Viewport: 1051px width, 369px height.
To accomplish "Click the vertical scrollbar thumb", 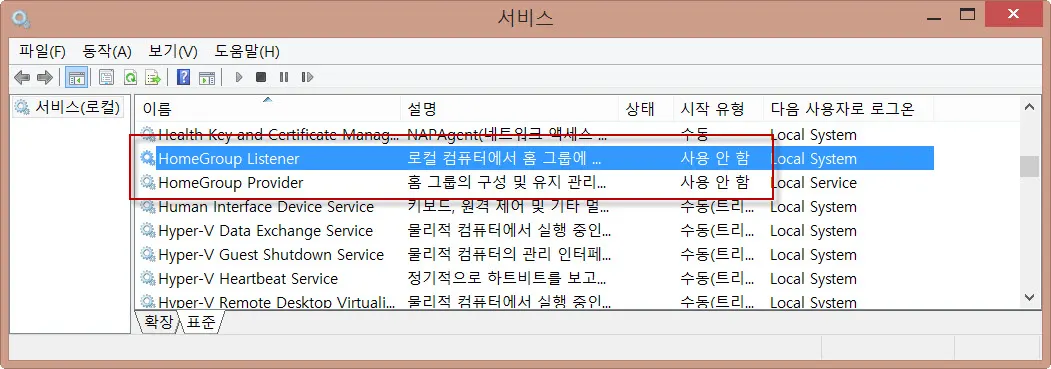I will pos(1029,167).
